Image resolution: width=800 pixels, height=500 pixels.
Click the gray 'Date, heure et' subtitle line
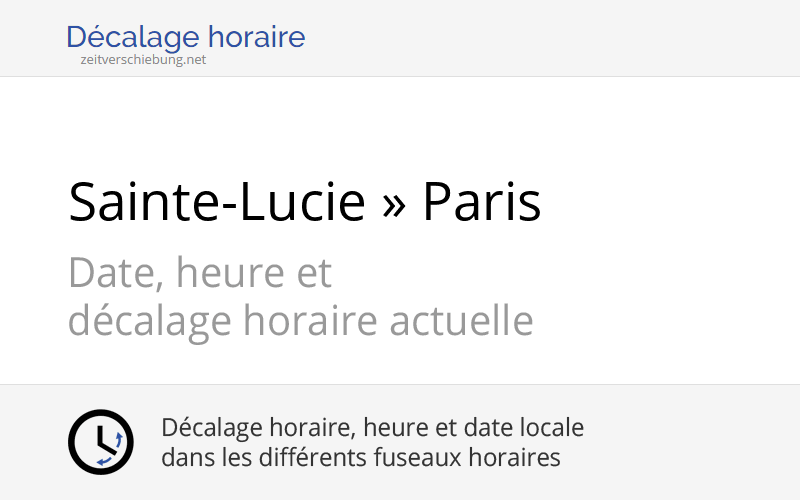[x=200, y=272]
